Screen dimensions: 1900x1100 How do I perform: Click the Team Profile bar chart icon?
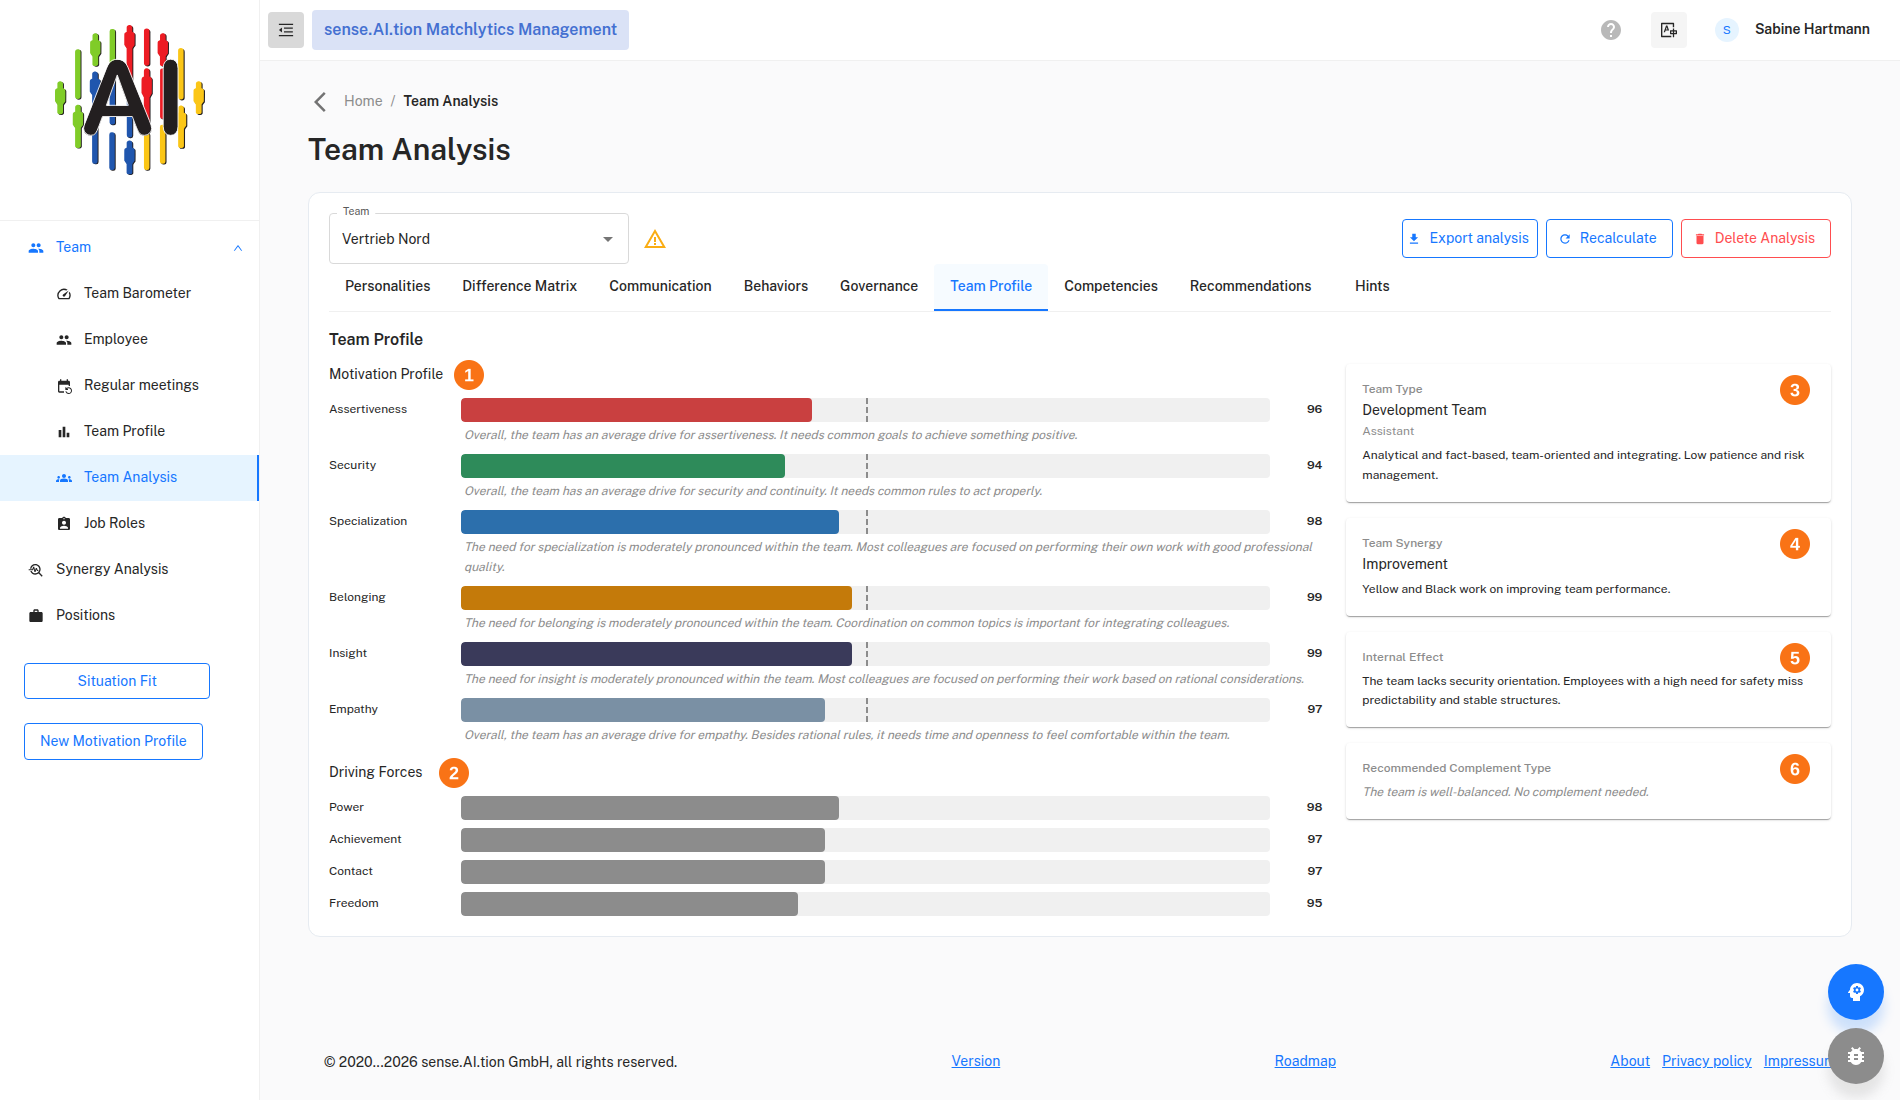pos(64,432)
